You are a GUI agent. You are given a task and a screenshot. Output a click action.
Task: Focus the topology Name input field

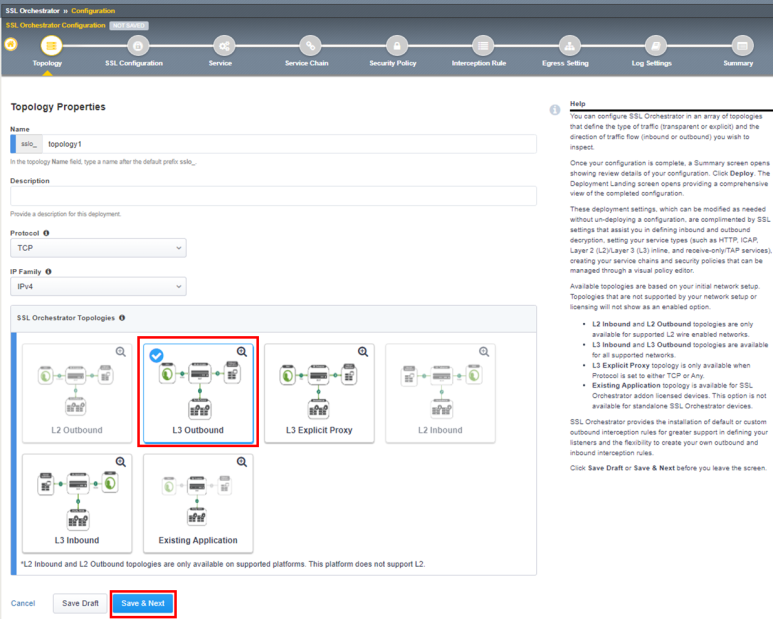(289, 144)
